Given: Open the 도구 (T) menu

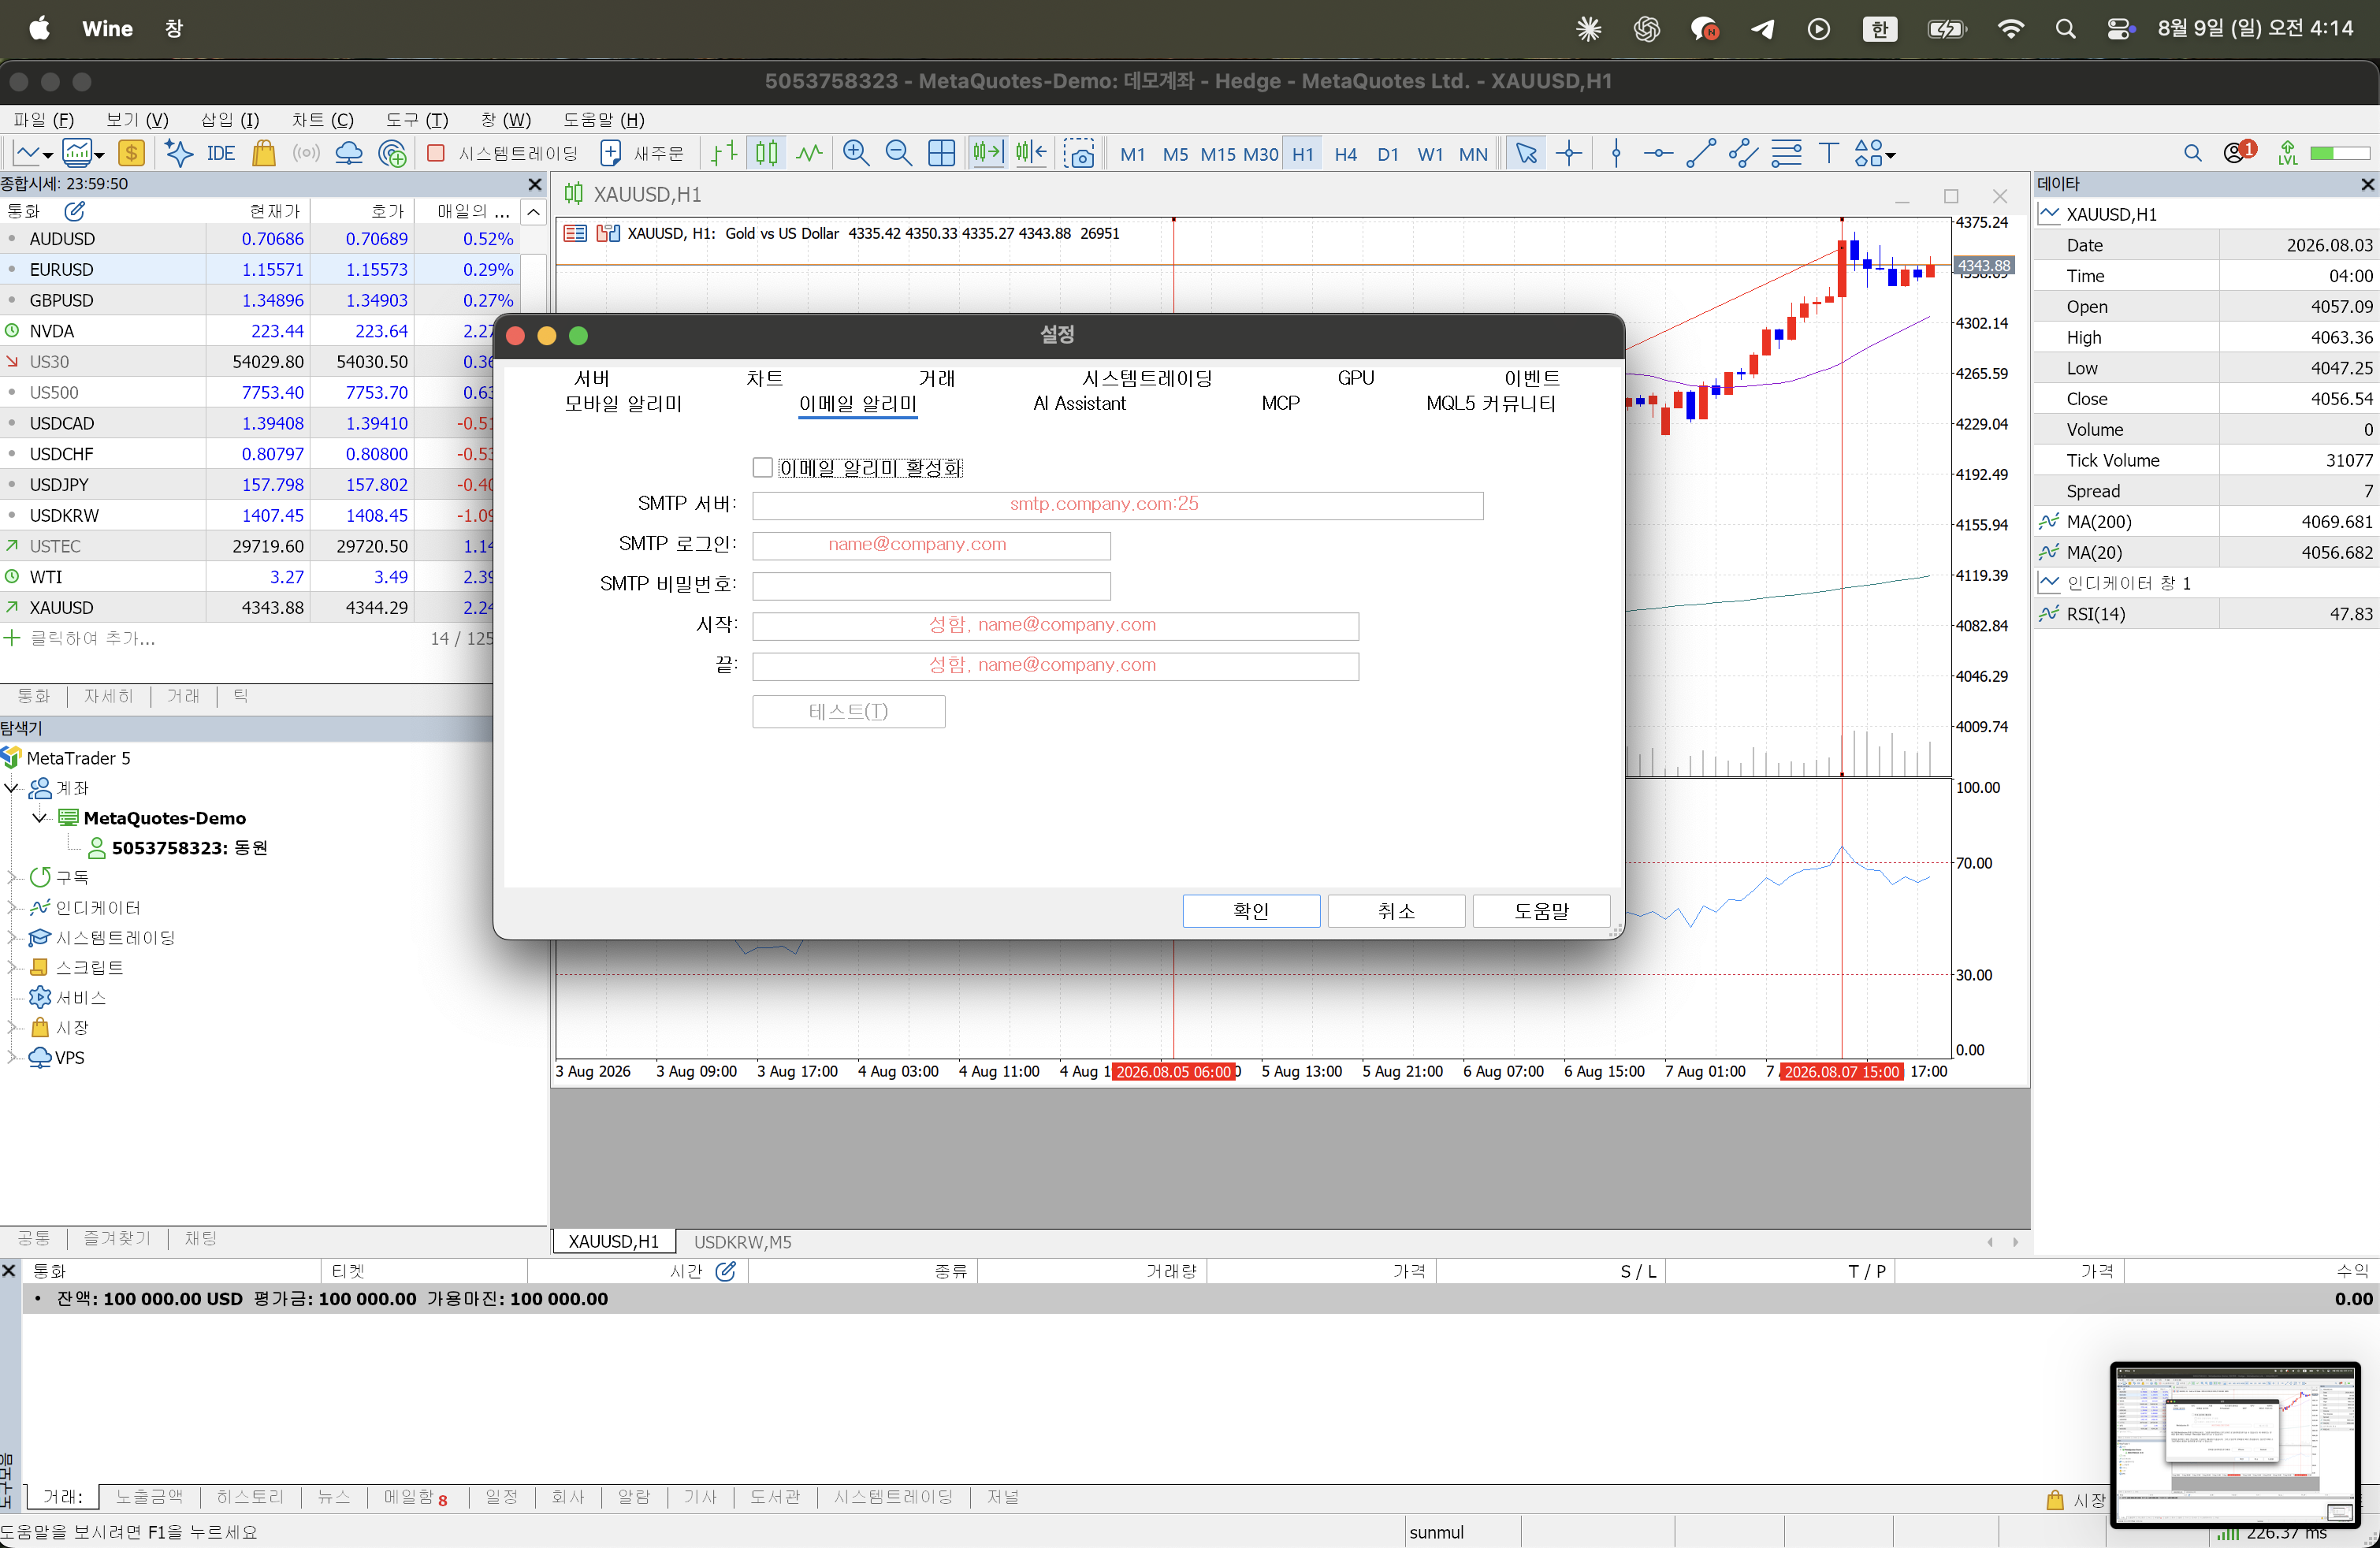Looking at the screenshot, I should pos(417,120).
